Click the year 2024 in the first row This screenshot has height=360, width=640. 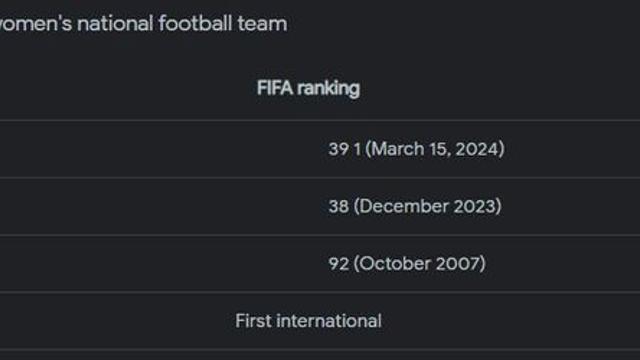click(477, 149)
